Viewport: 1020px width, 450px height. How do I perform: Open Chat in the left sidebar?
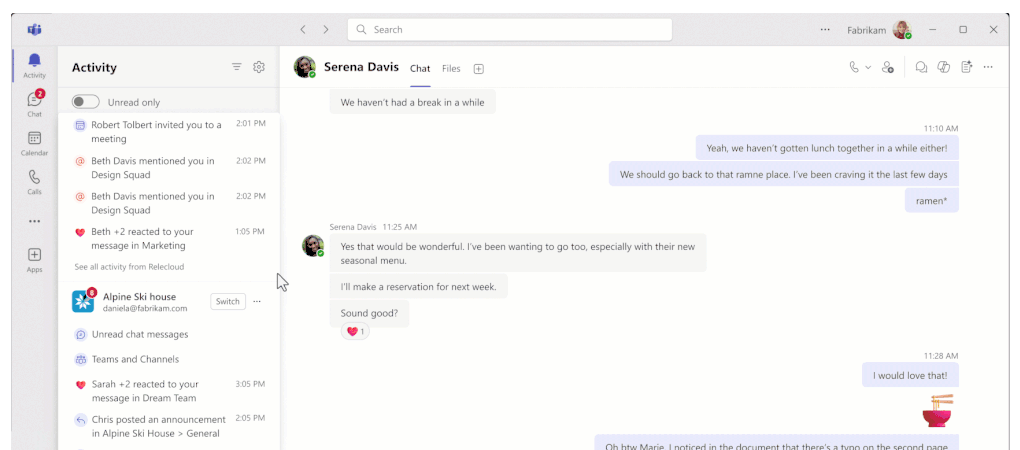(34, 103)
